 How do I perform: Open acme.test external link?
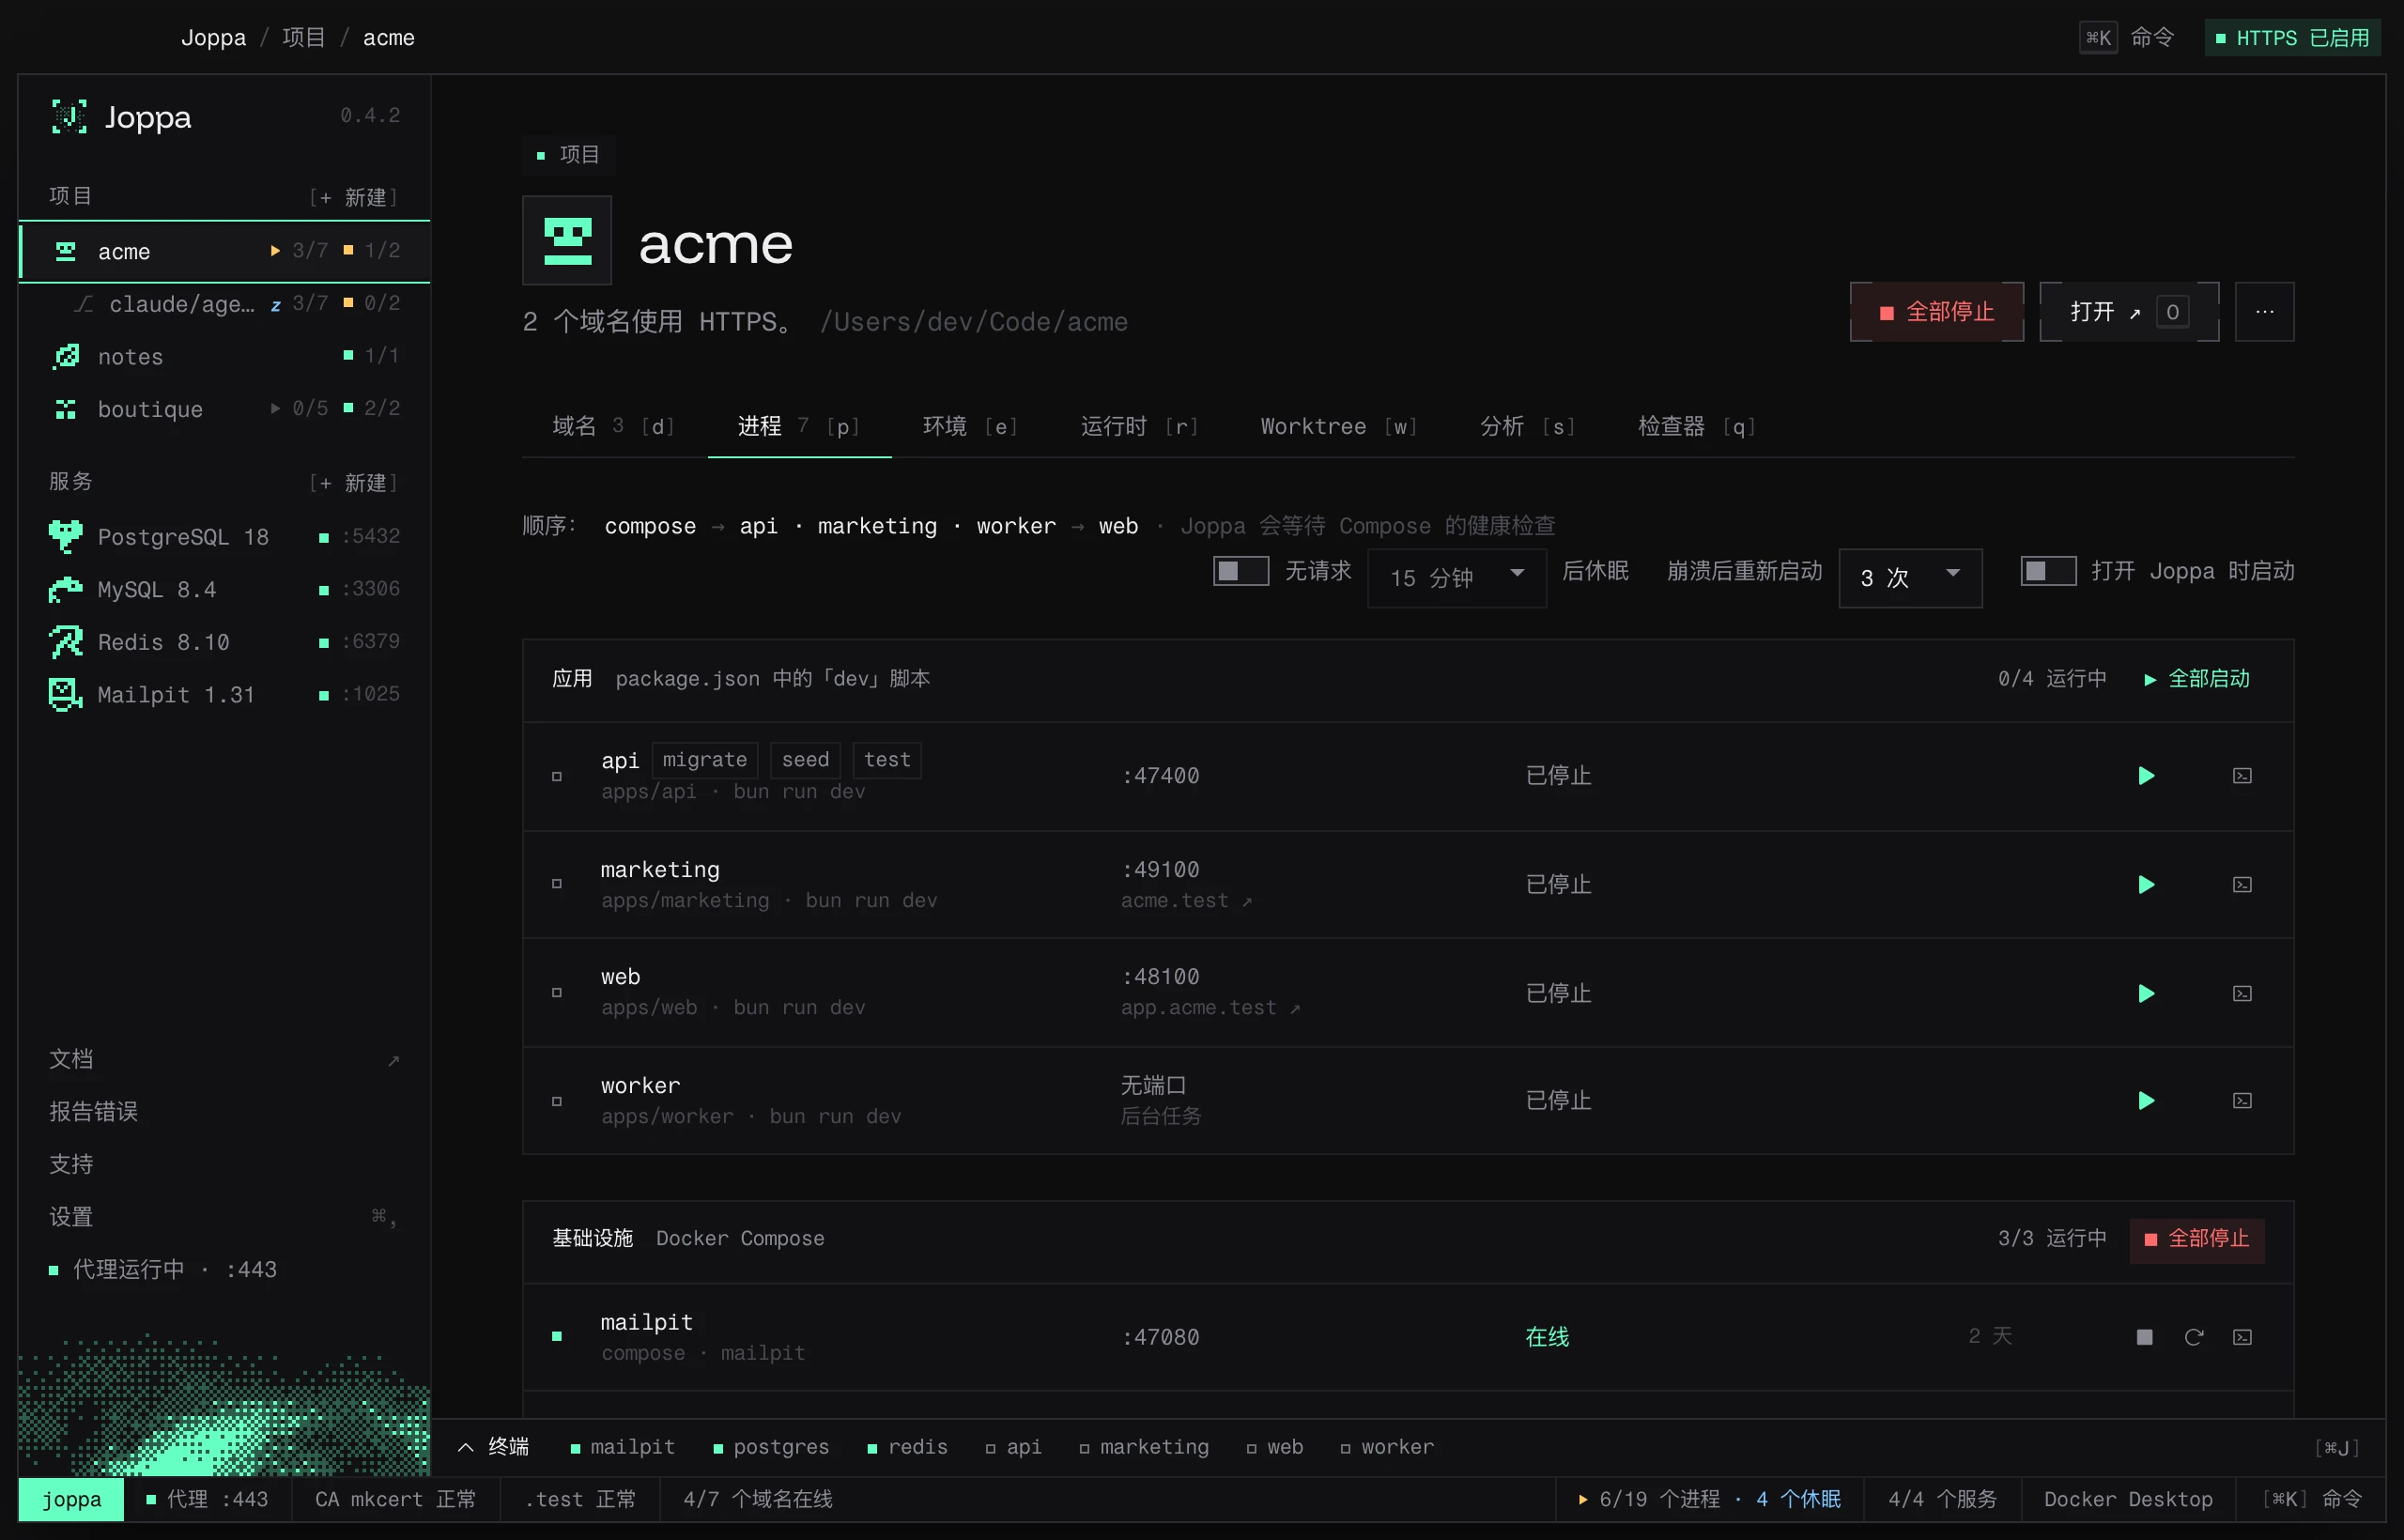pos(1186,901)
